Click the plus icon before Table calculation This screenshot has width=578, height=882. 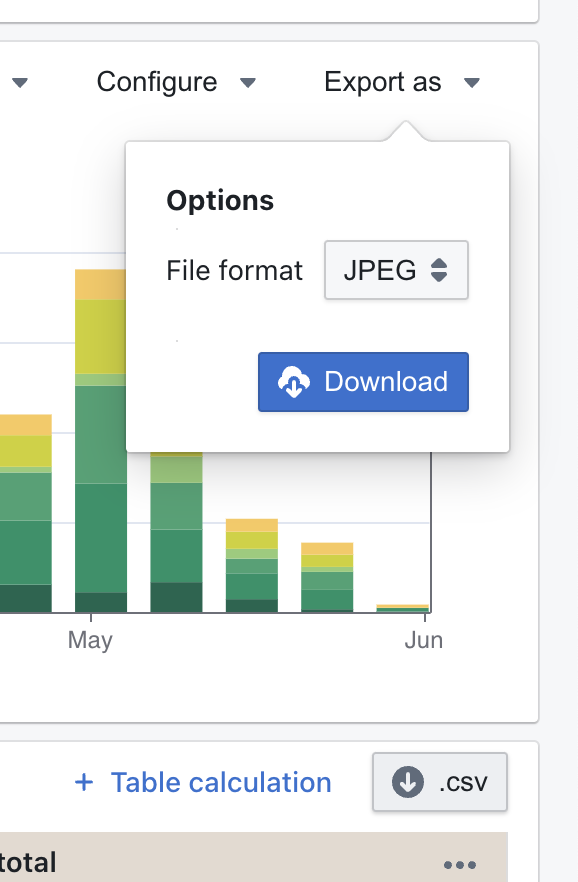(84, 782)
